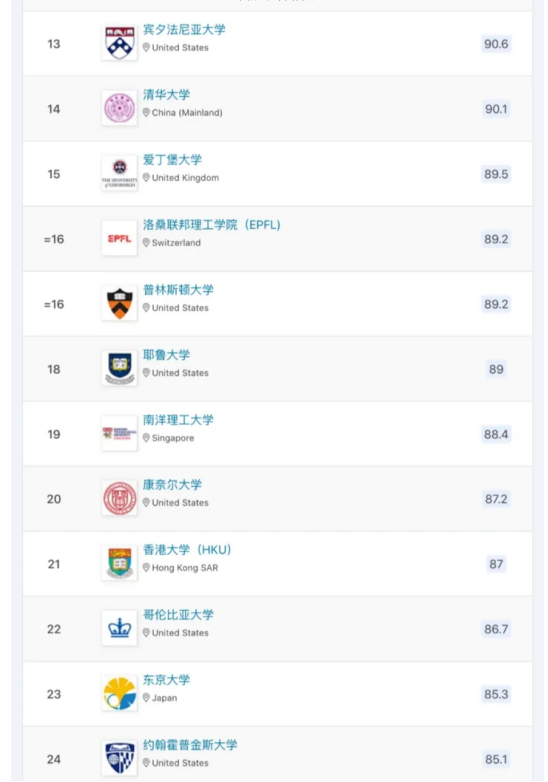Open the 香港大学（HKU）link
The width and height of the screenshot is (548, 782).
tap(187, 550)
